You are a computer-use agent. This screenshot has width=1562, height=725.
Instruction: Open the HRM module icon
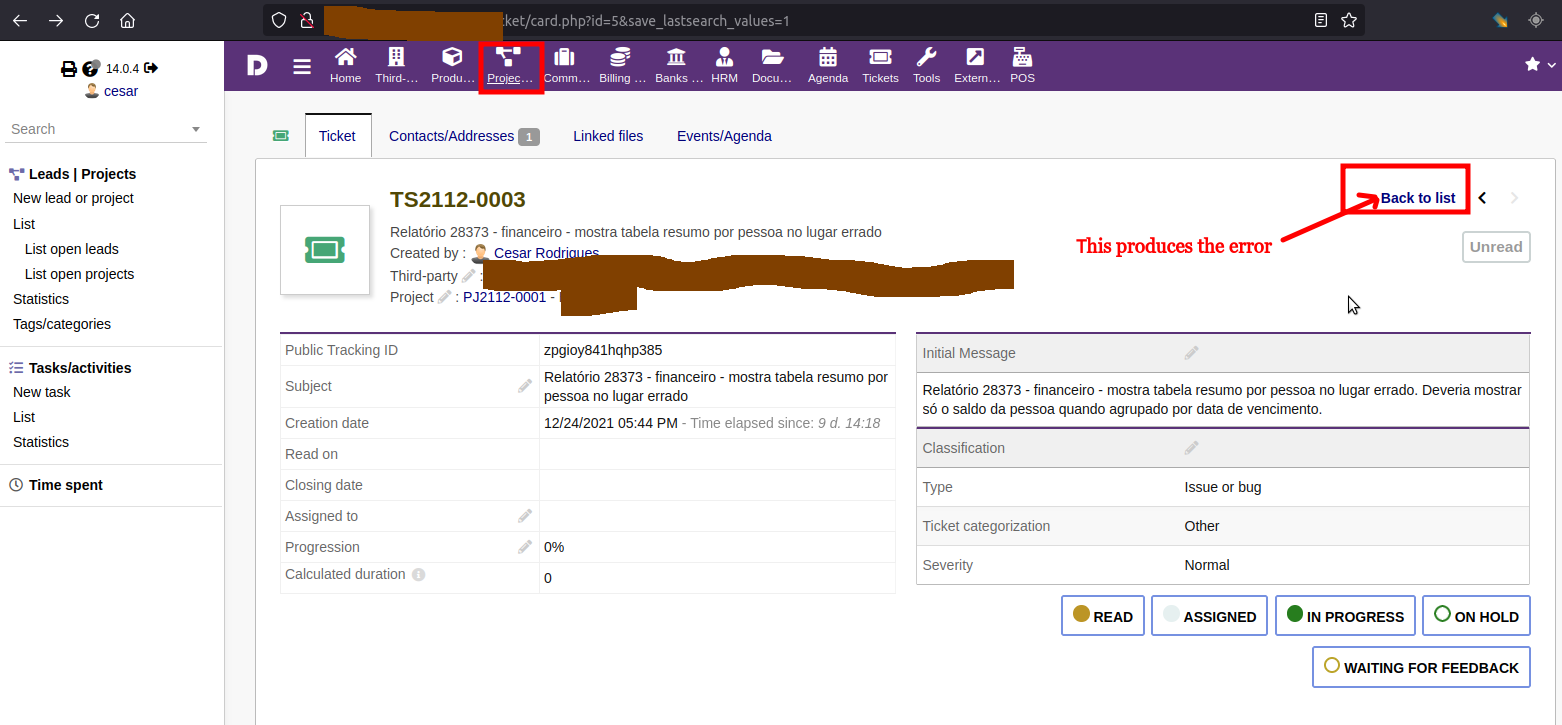pos(724,65)
